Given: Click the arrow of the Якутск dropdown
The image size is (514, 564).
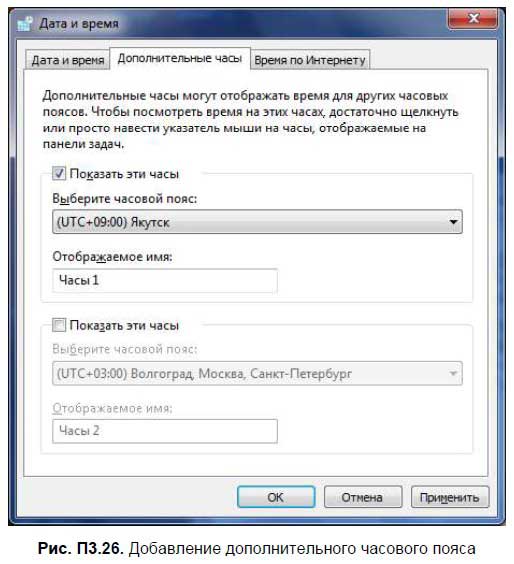Looking at the screenshot, I should 453,222.
